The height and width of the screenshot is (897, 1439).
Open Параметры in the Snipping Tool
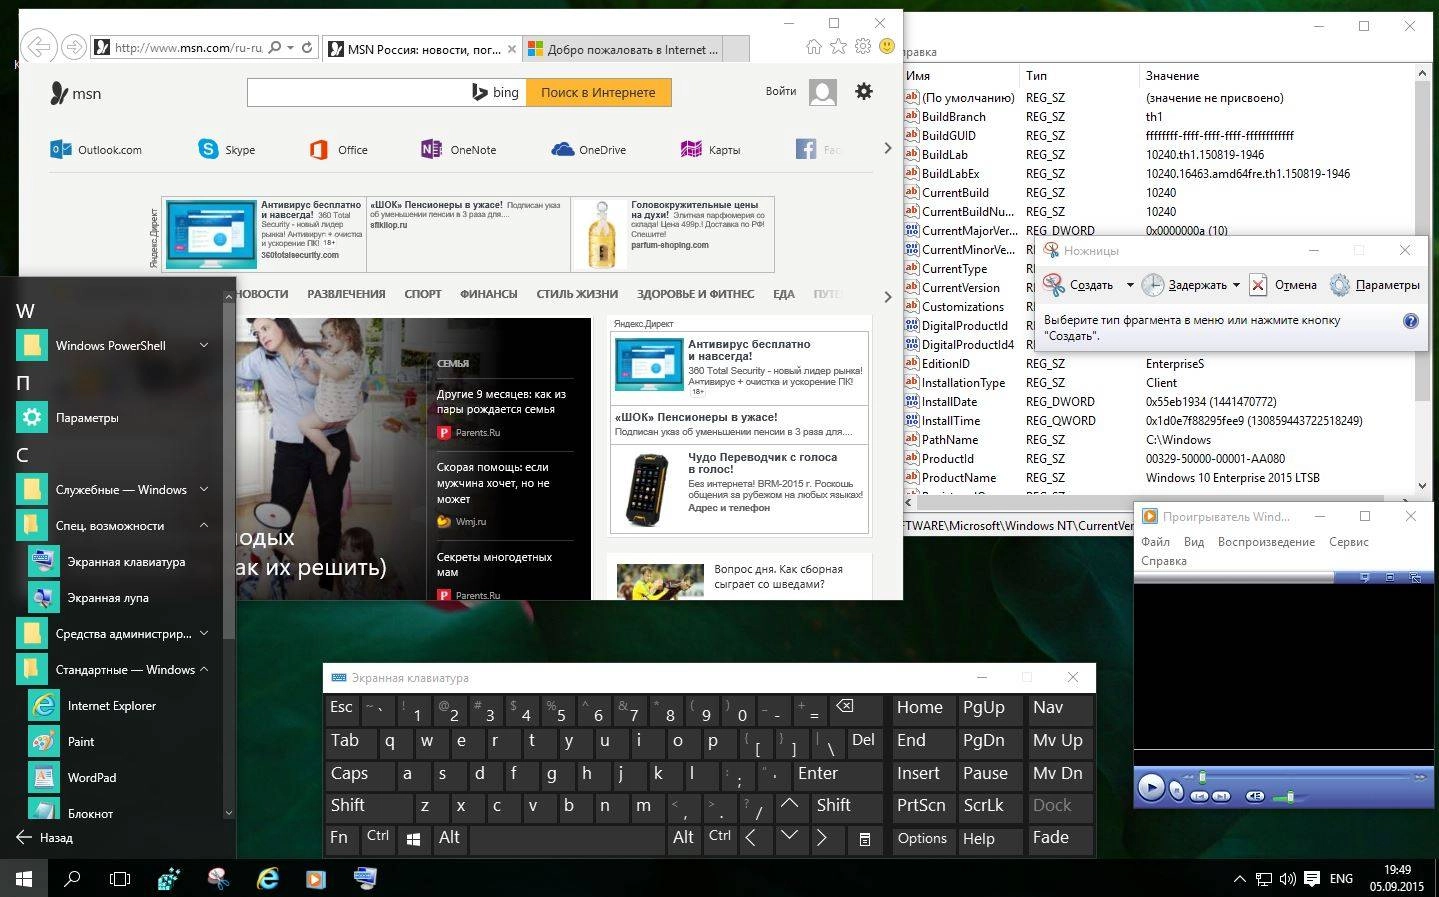1375,285
